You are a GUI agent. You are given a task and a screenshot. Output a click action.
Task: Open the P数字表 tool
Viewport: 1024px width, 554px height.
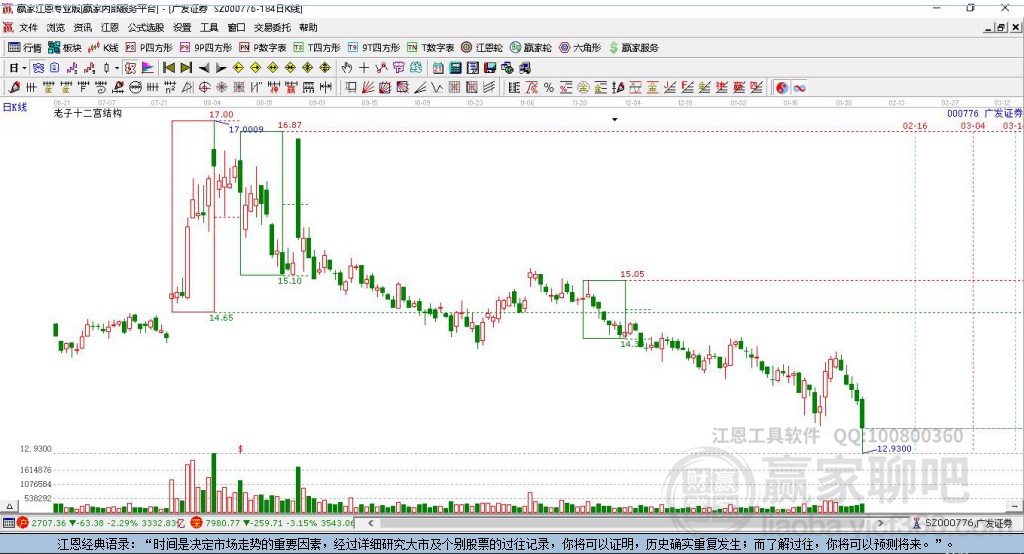pyautogui.click(x=263, y=48)
